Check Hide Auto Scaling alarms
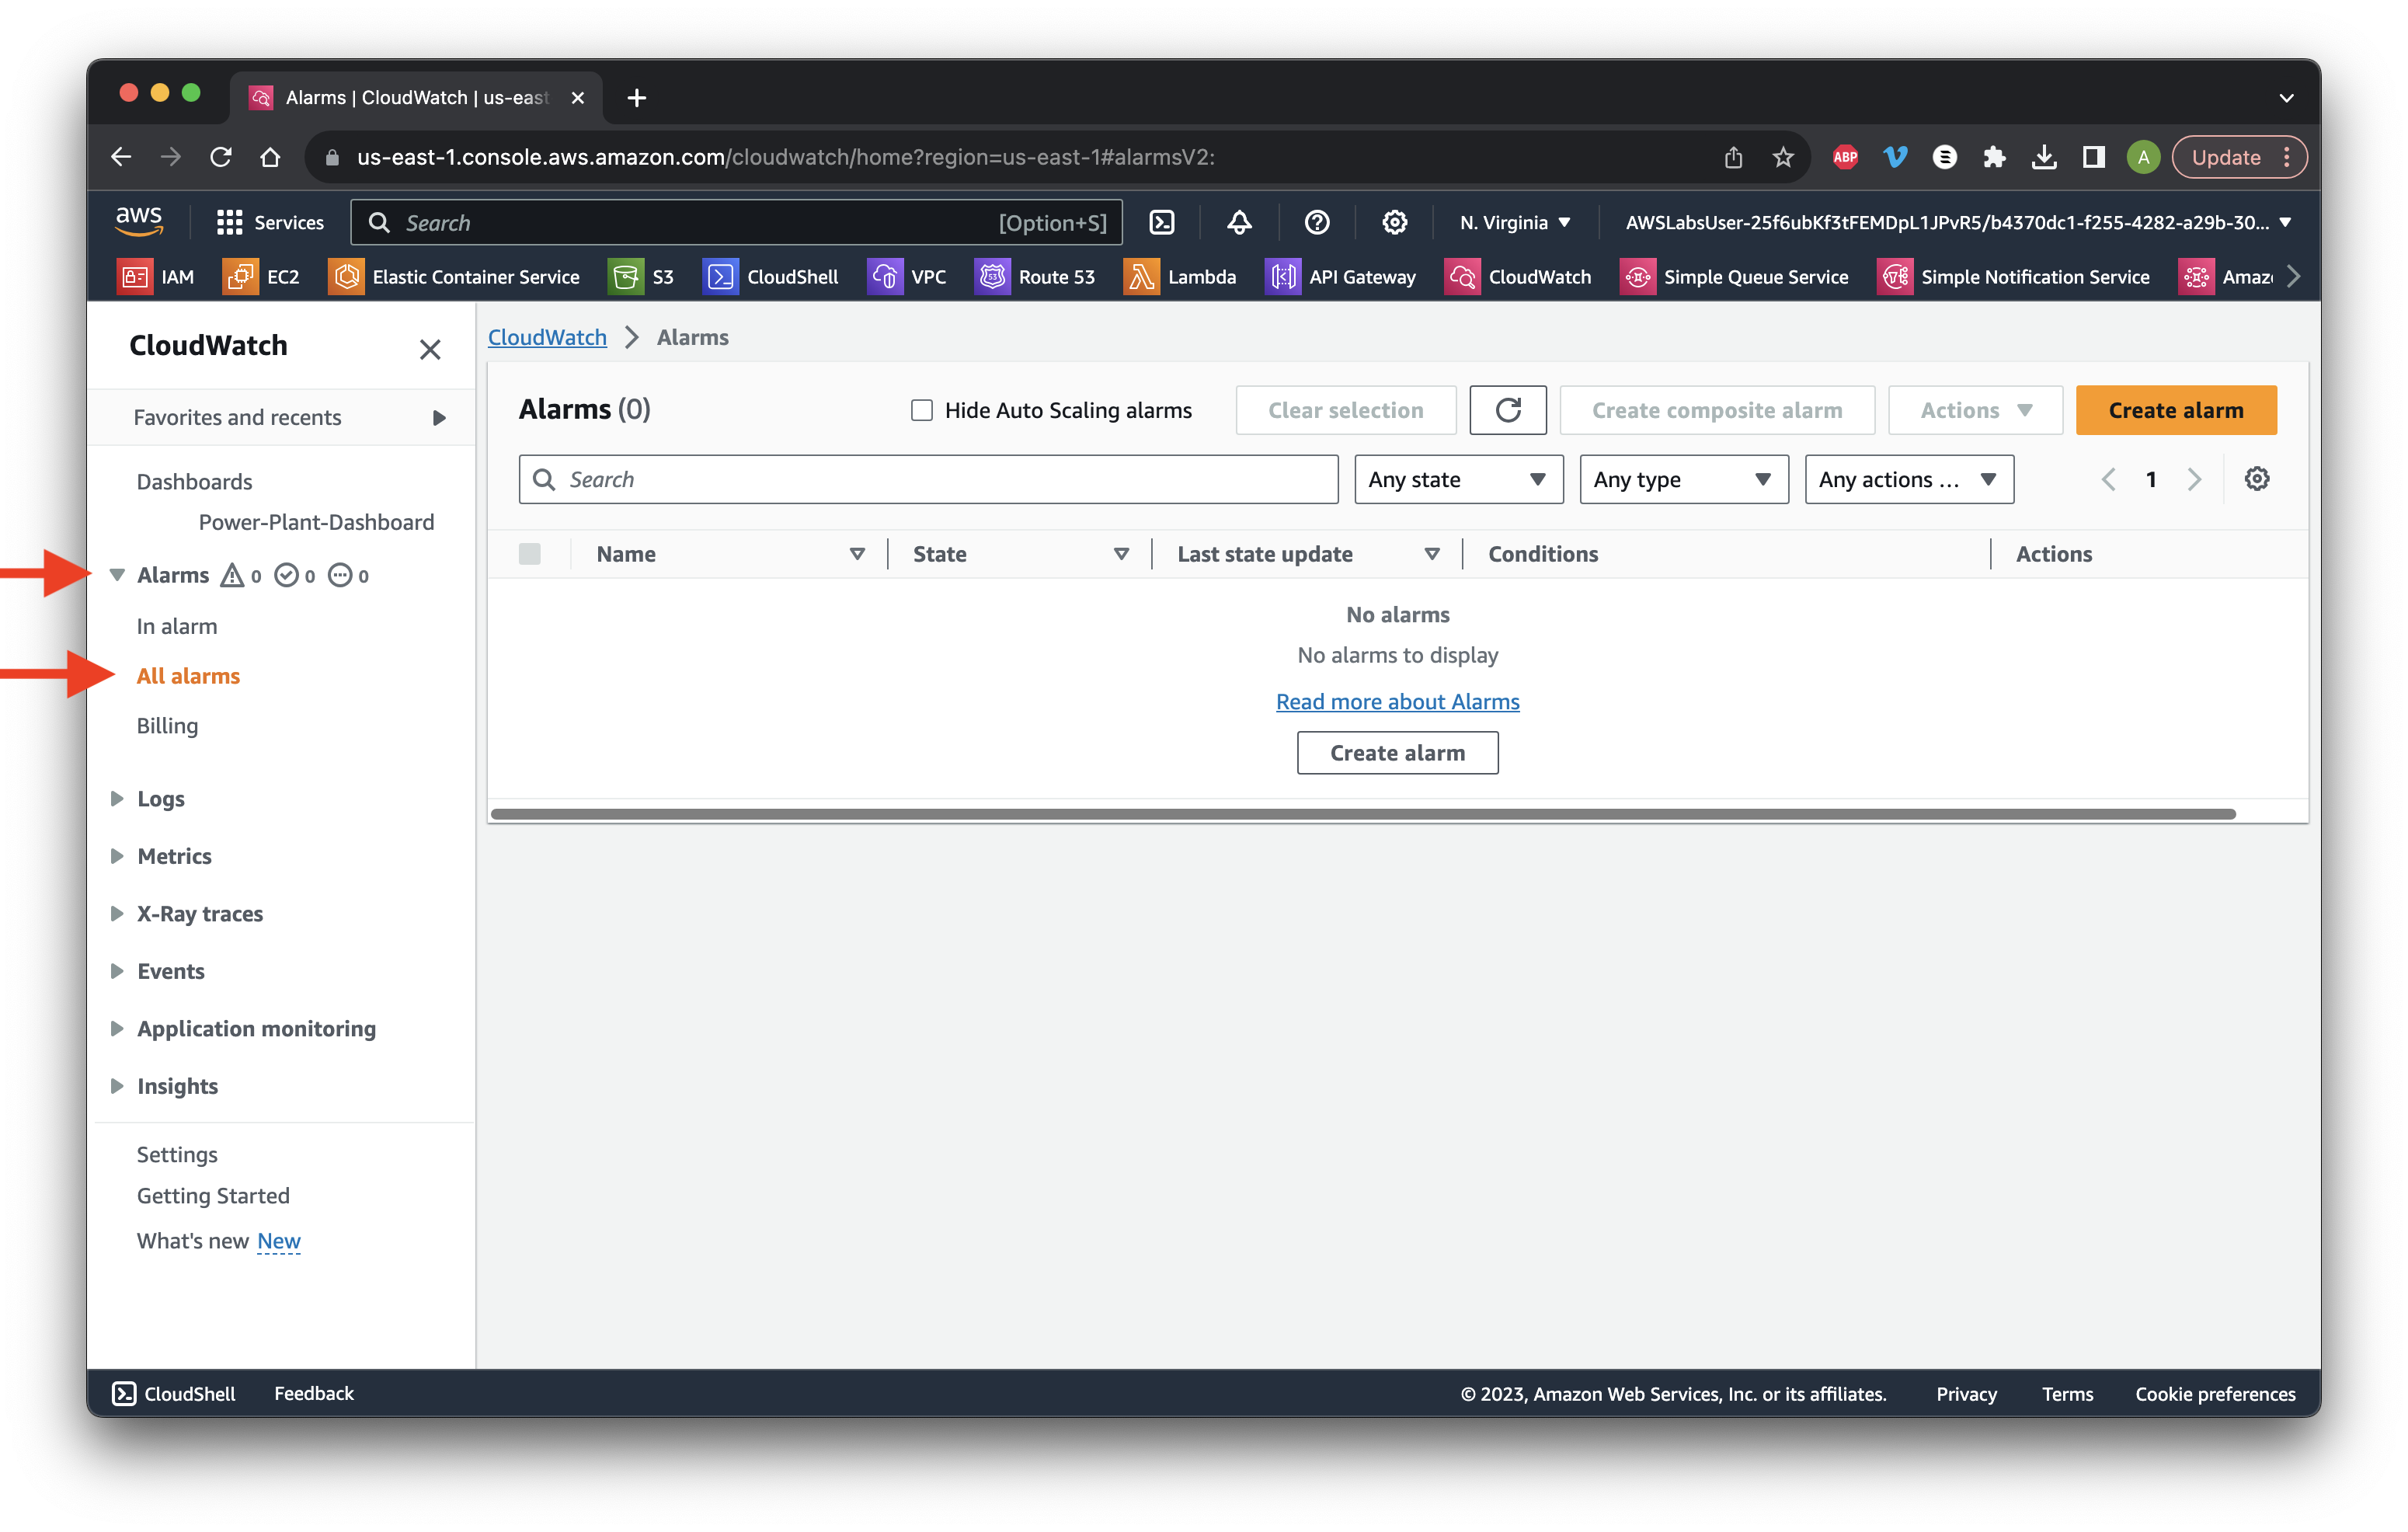 (x=922, y=410)
